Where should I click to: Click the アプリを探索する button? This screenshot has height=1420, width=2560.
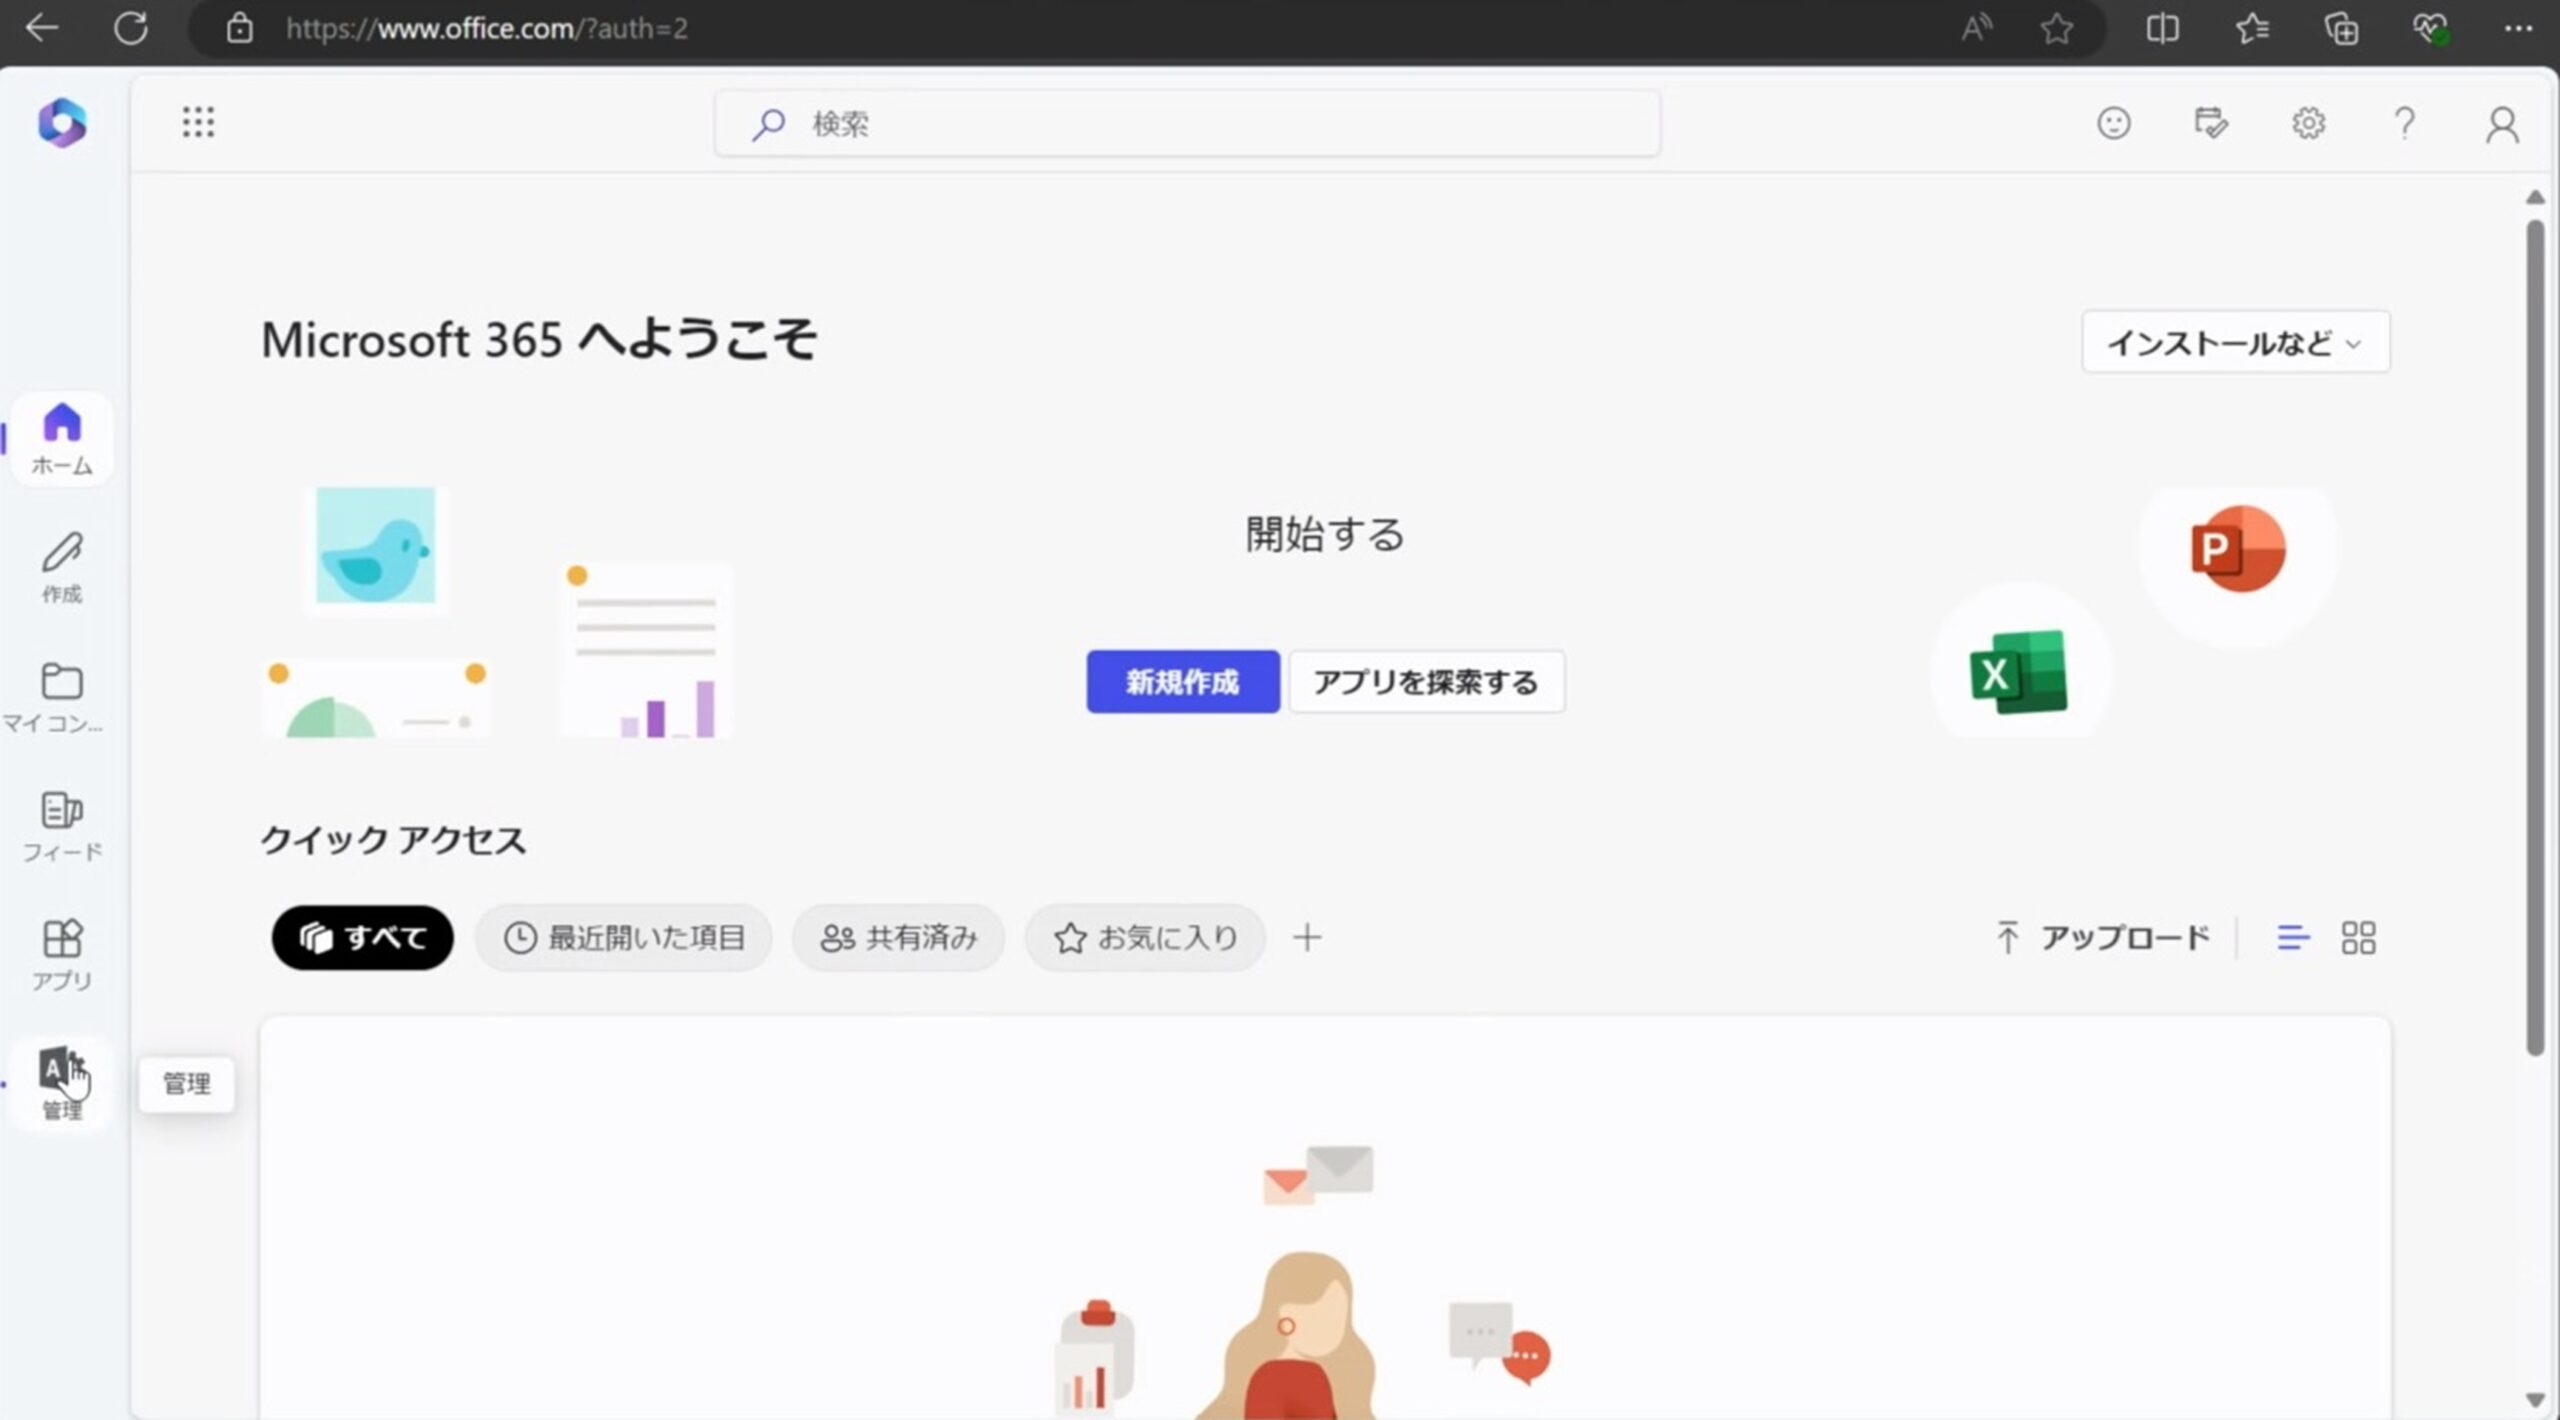click(1426, 681)
